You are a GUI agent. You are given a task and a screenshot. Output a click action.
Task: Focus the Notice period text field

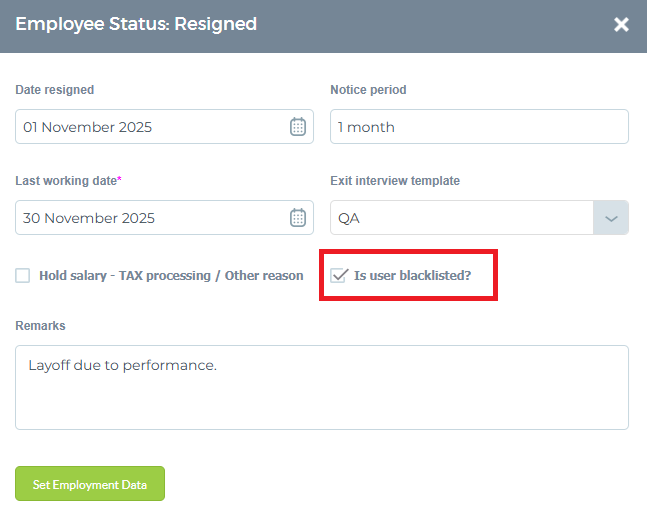[479, 127]
